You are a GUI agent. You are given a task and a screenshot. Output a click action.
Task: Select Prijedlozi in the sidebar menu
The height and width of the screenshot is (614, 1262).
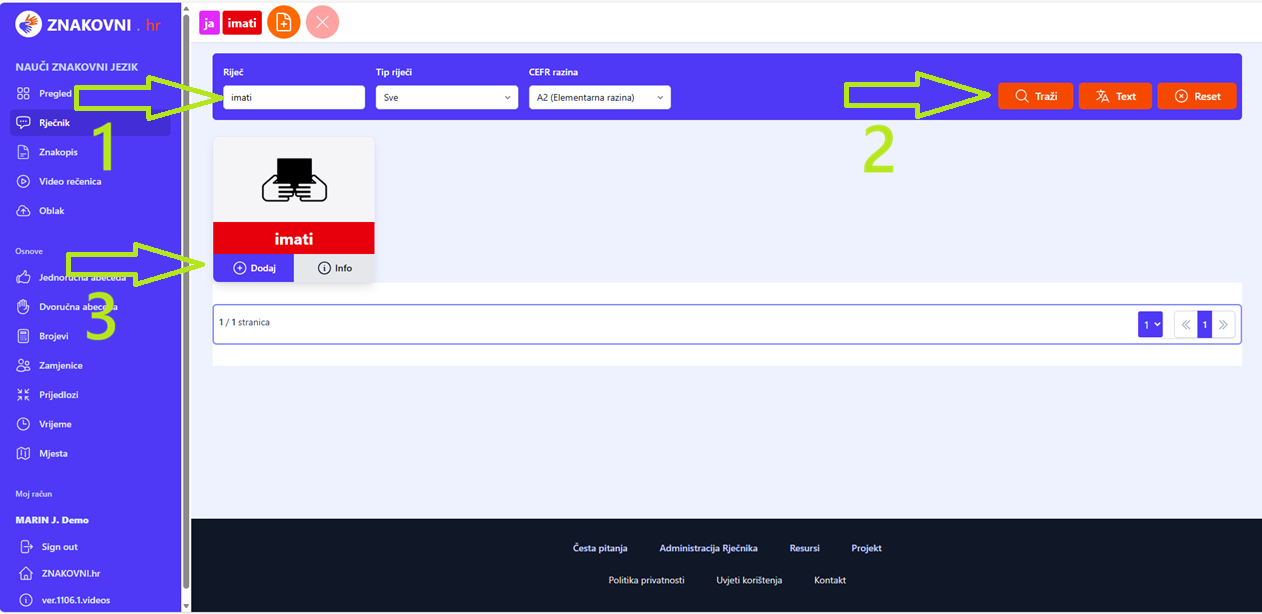point(58,395)
